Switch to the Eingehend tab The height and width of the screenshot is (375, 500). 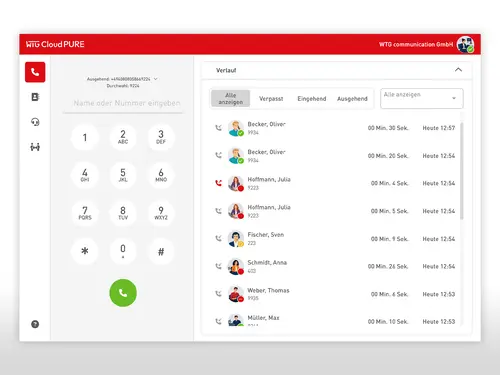pos(312,99)
